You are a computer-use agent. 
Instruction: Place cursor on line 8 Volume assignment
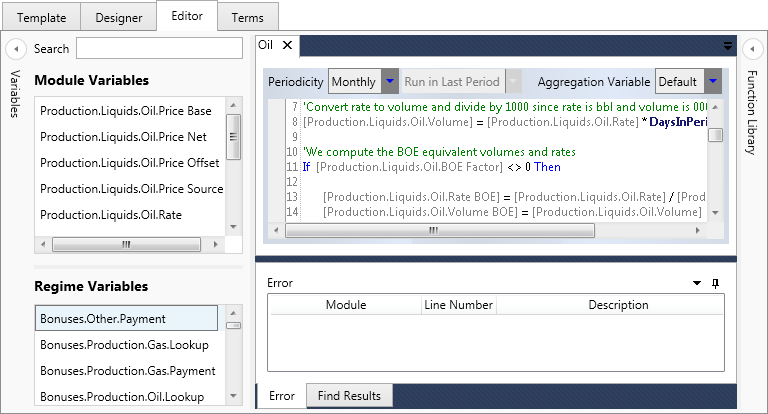pos(505,122)
